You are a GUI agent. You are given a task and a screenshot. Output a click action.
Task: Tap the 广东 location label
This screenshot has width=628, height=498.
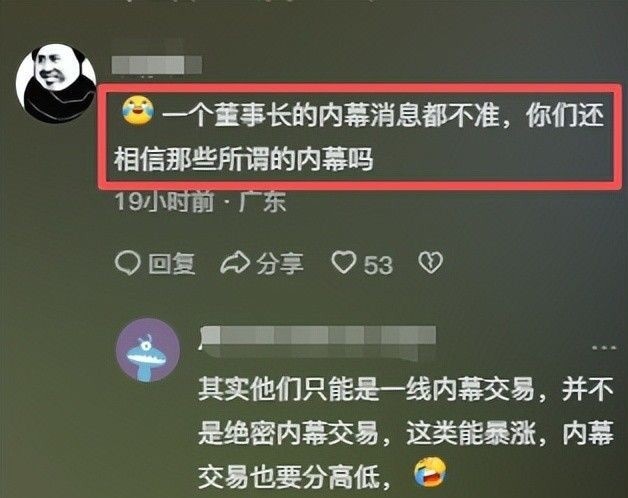coord(262,201)
